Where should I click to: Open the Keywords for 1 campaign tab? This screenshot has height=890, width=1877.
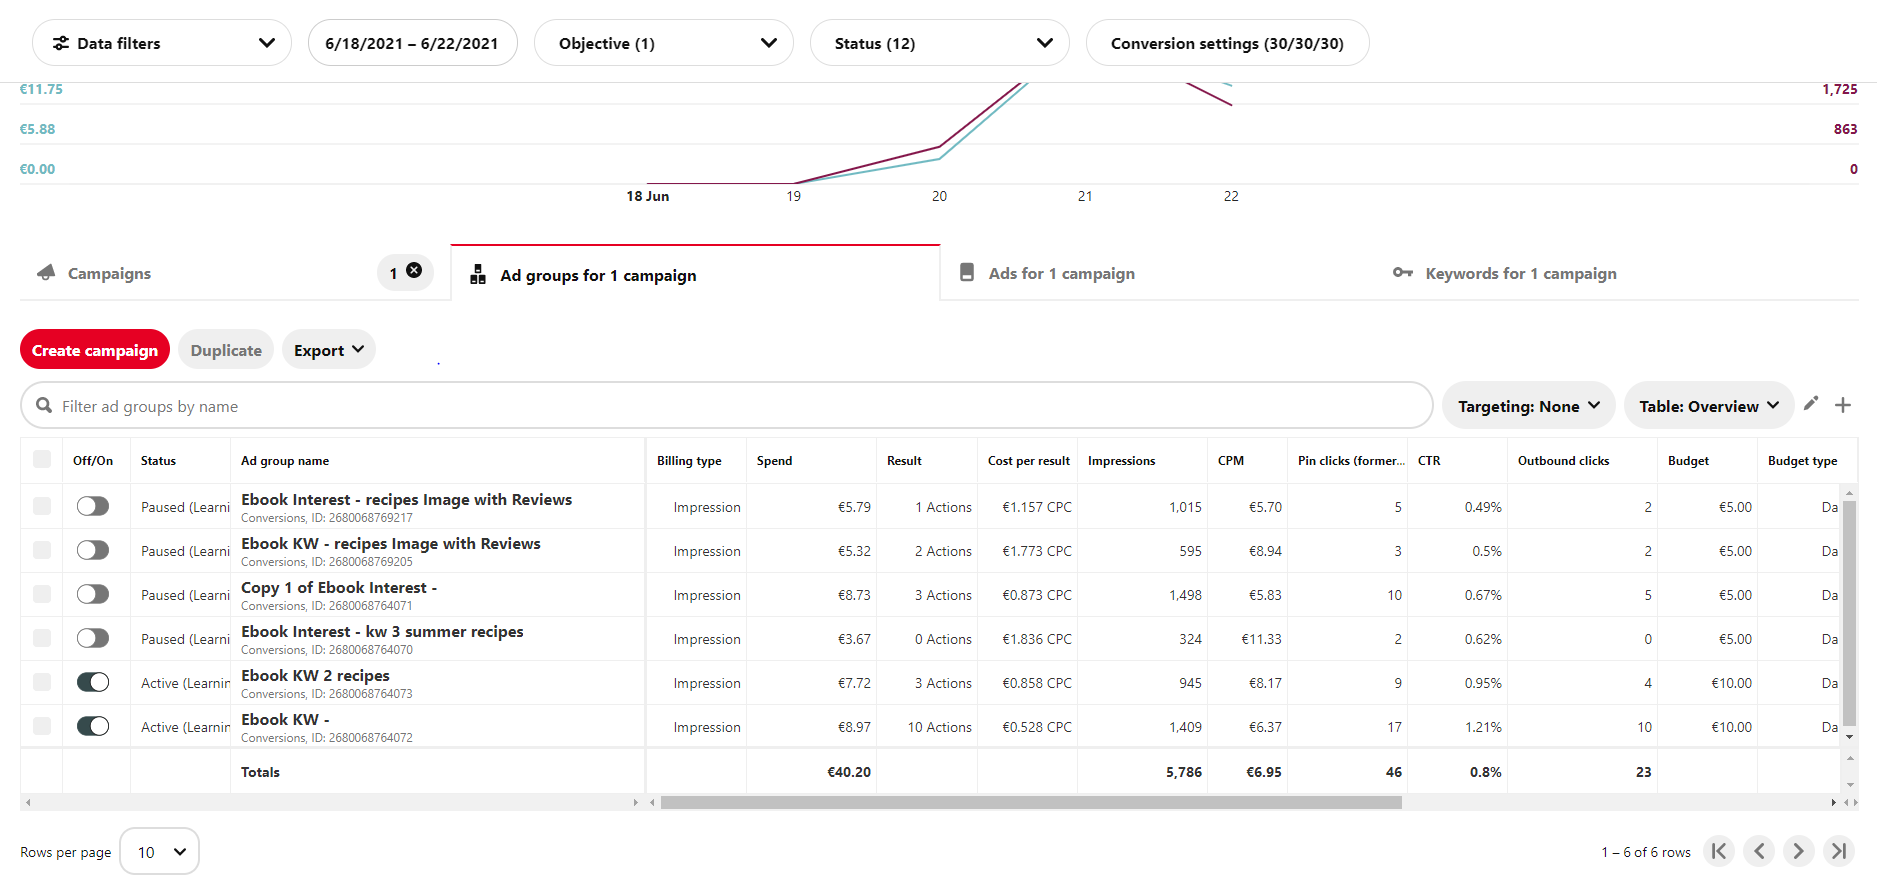[x=1520, y=274]
